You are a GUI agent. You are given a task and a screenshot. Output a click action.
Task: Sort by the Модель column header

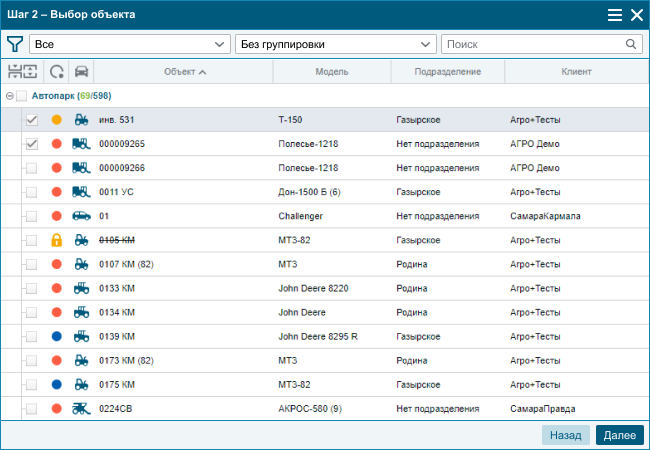(332, 72)
